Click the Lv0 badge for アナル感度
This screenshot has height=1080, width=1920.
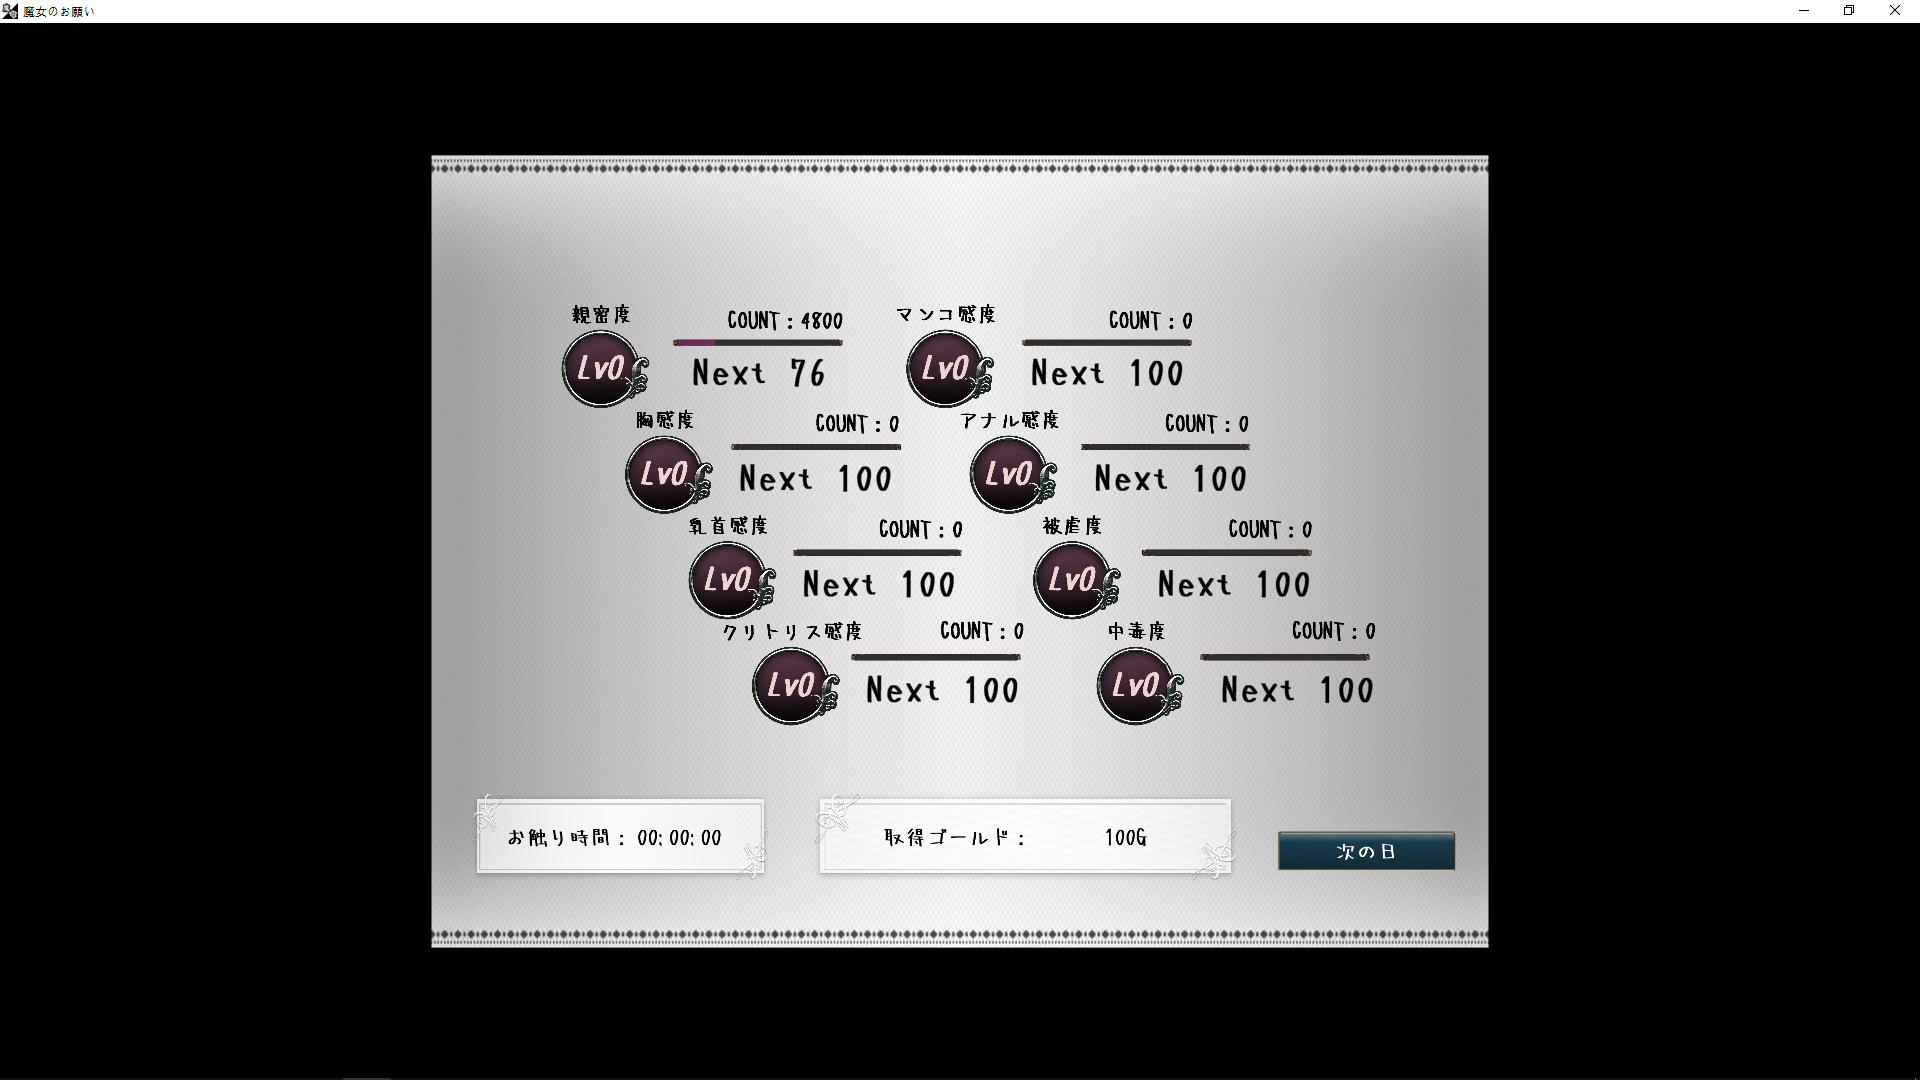(1010, 474)
